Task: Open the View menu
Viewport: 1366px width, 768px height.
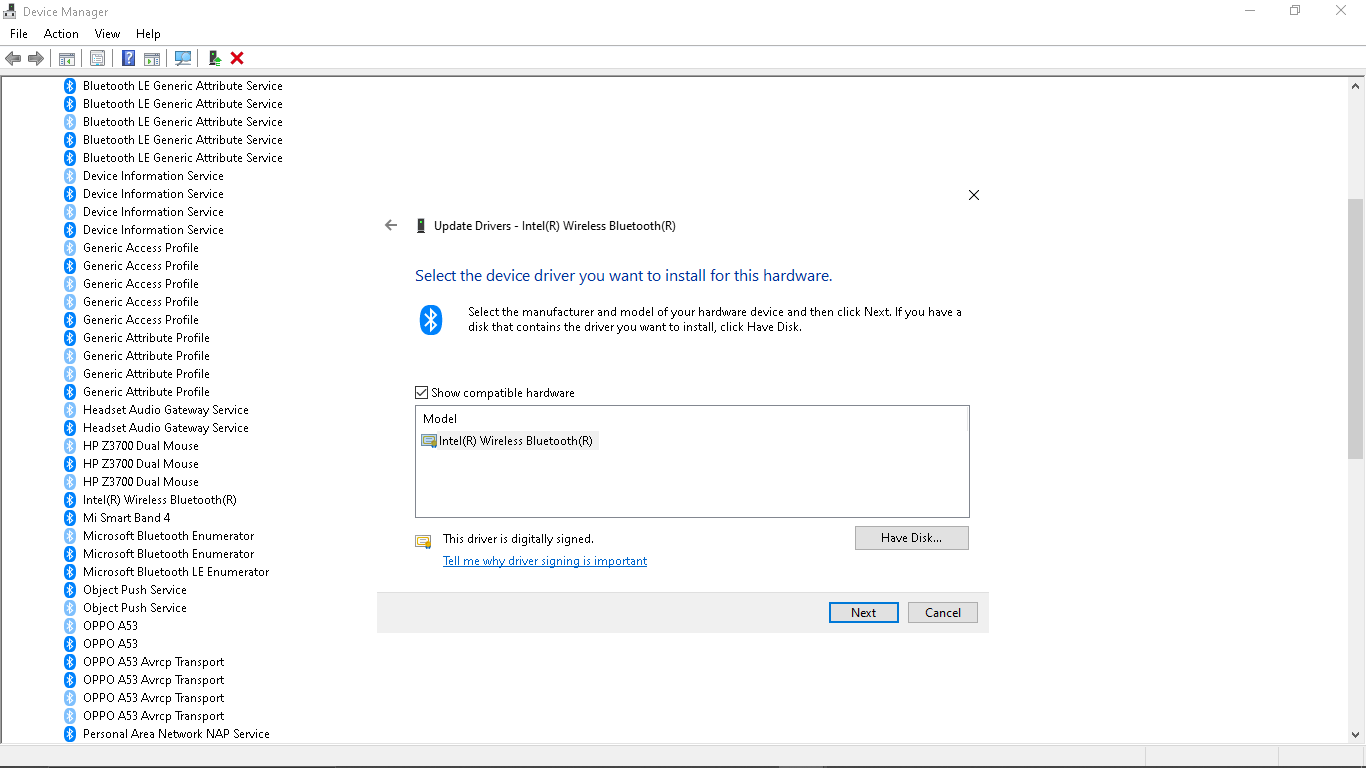Action: (107, 33)
